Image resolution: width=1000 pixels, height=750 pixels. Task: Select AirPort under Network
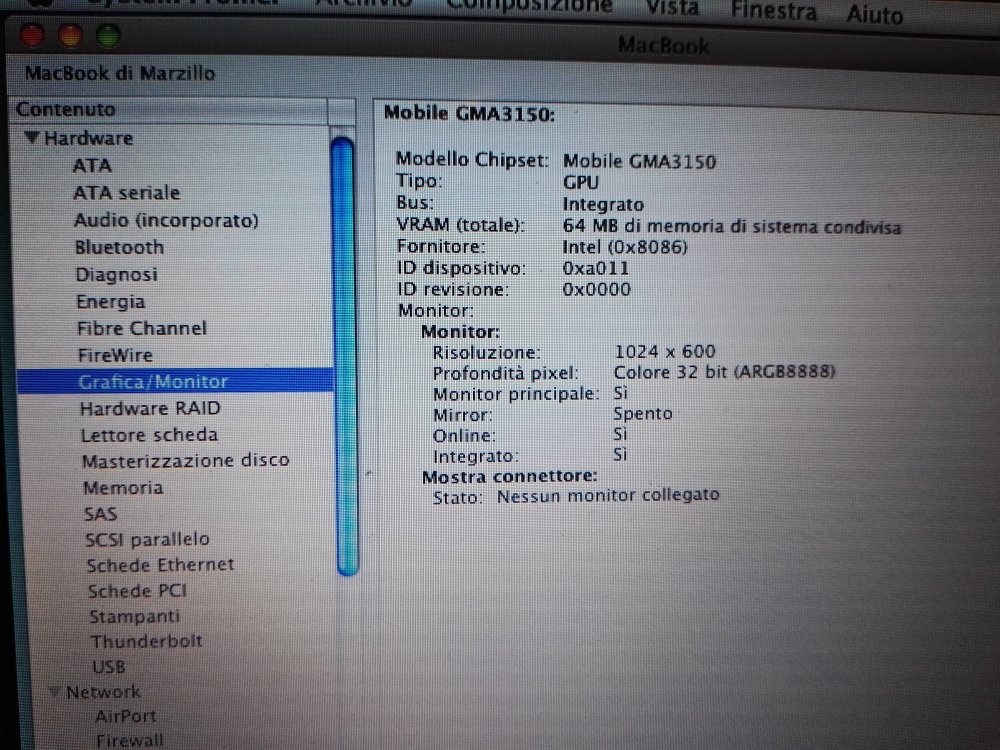125,717
